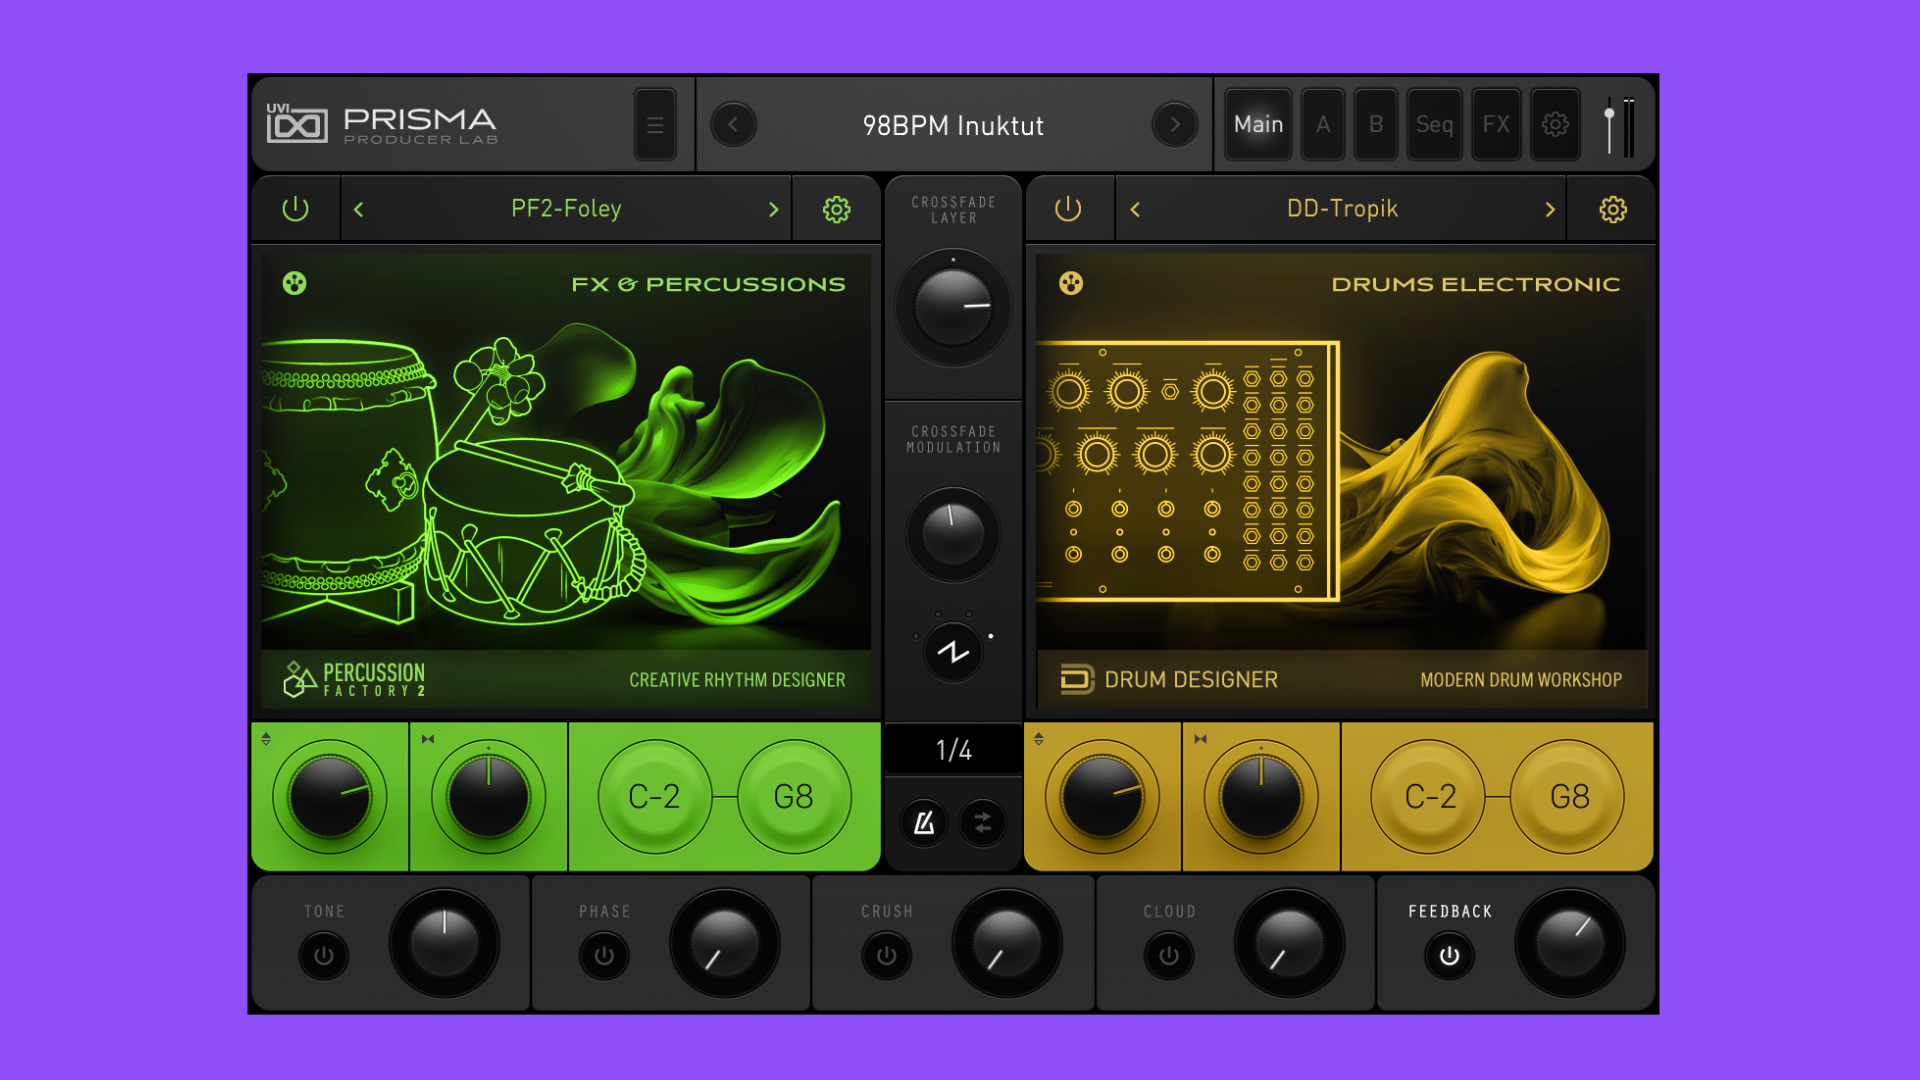Enable the Feedback effect power button
The height and width of the screenshot is (1080, 1920).
1448,955
